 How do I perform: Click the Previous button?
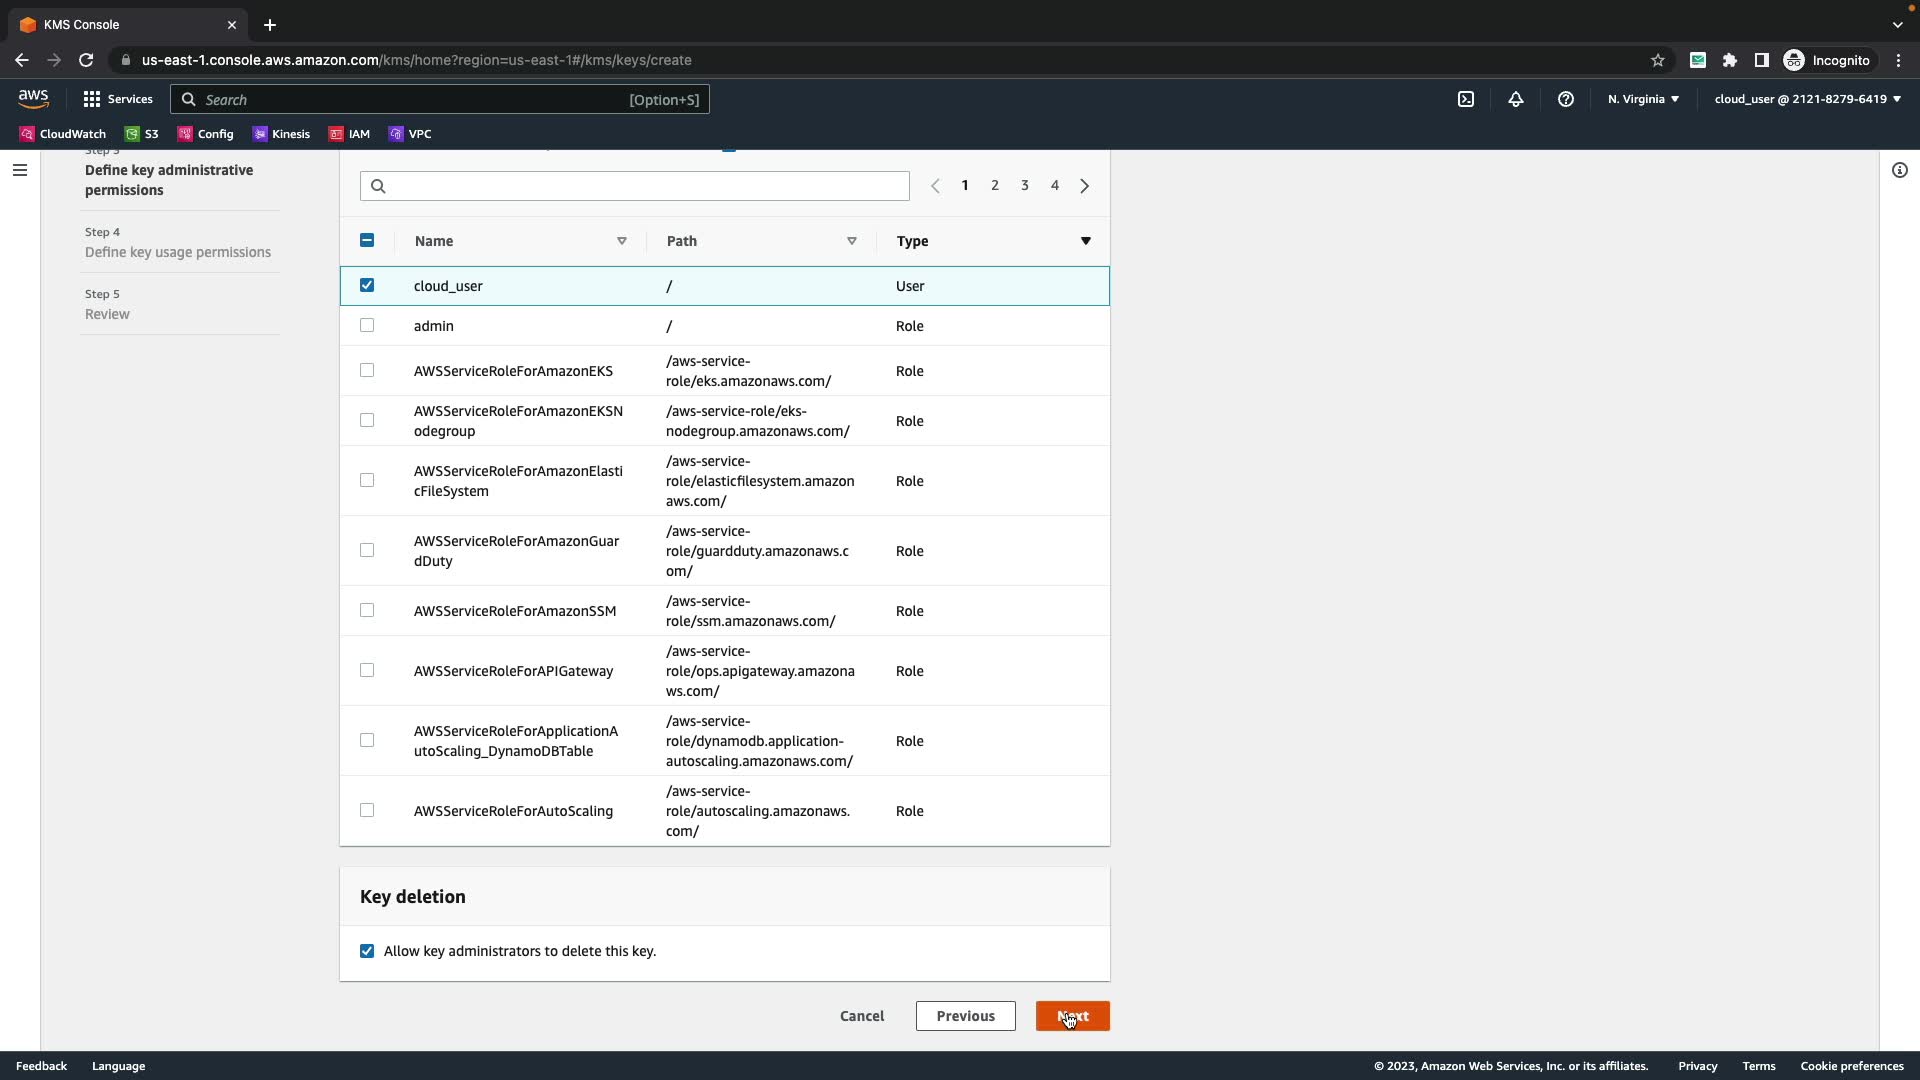point(965,1016)
